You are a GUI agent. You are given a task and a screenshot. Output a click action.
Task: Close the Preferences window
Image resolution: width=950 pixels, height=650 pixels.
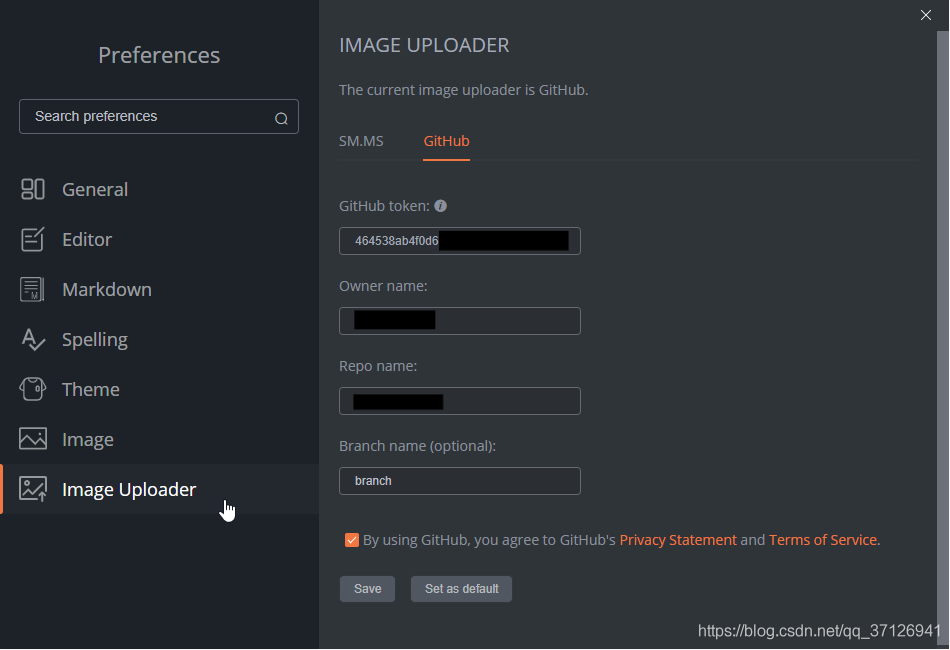pyautogui.click(x=926, y=15)
